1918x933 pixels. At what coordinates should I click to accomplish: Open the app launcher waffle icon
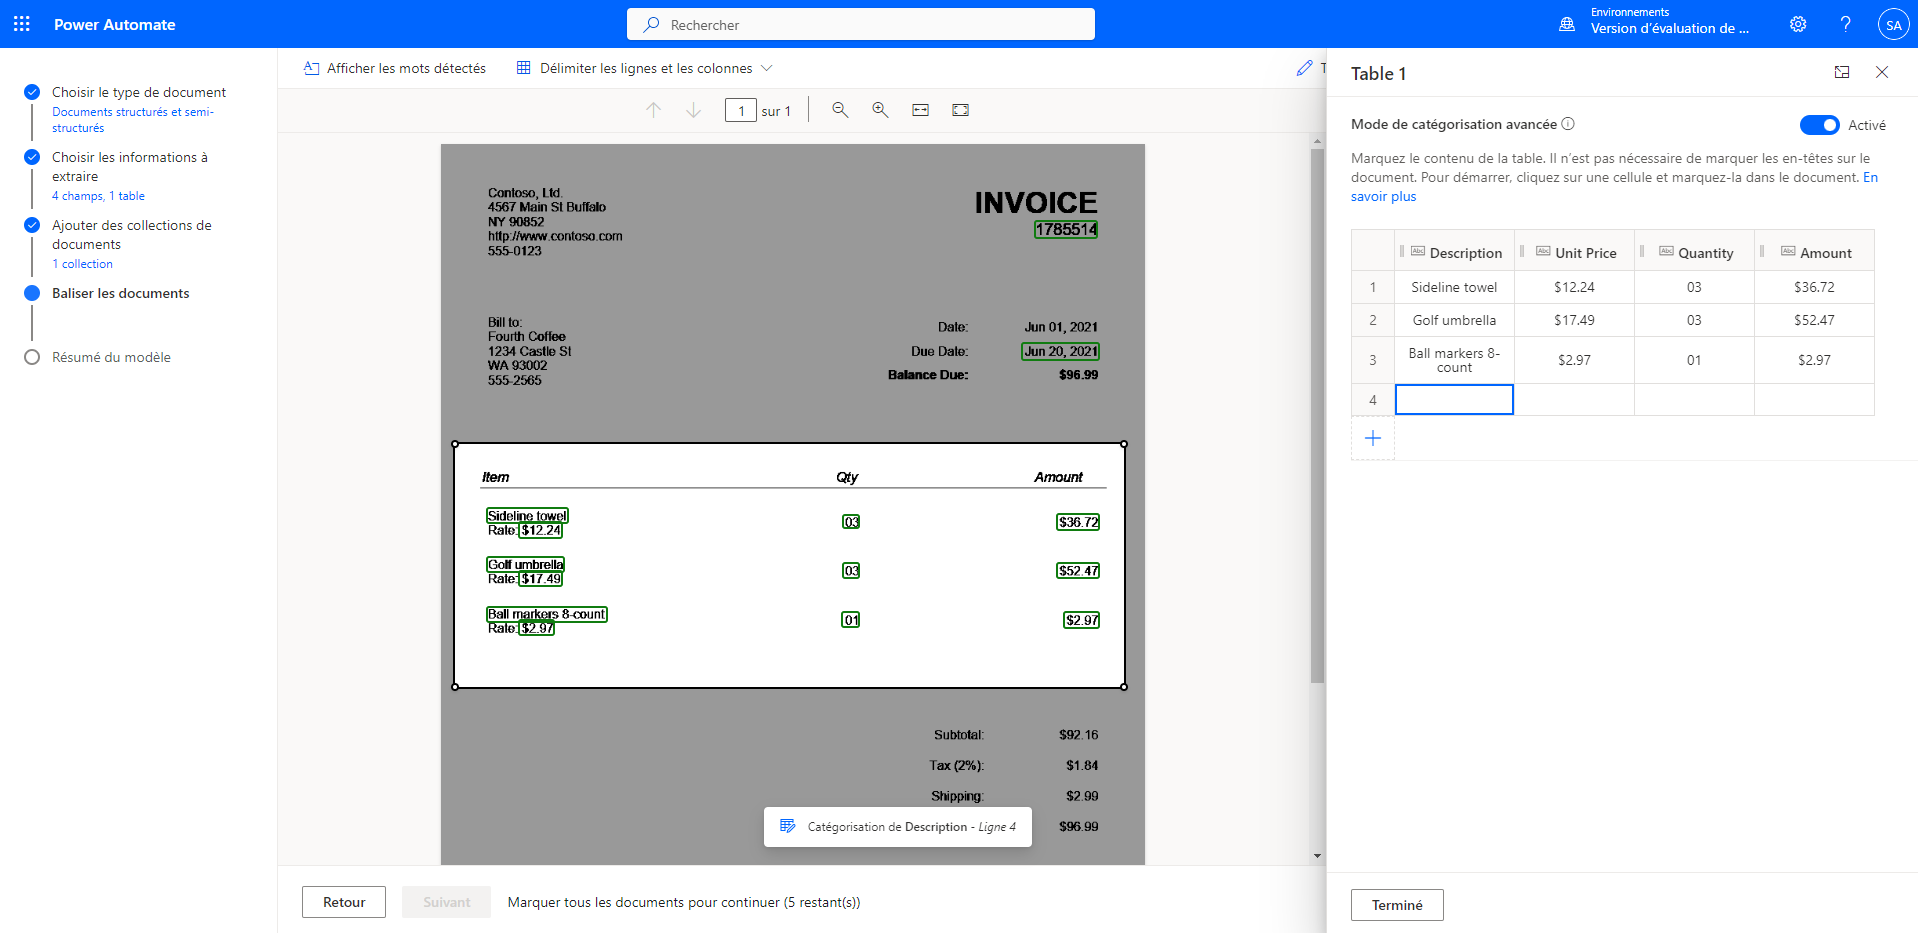tap(22, 24)
